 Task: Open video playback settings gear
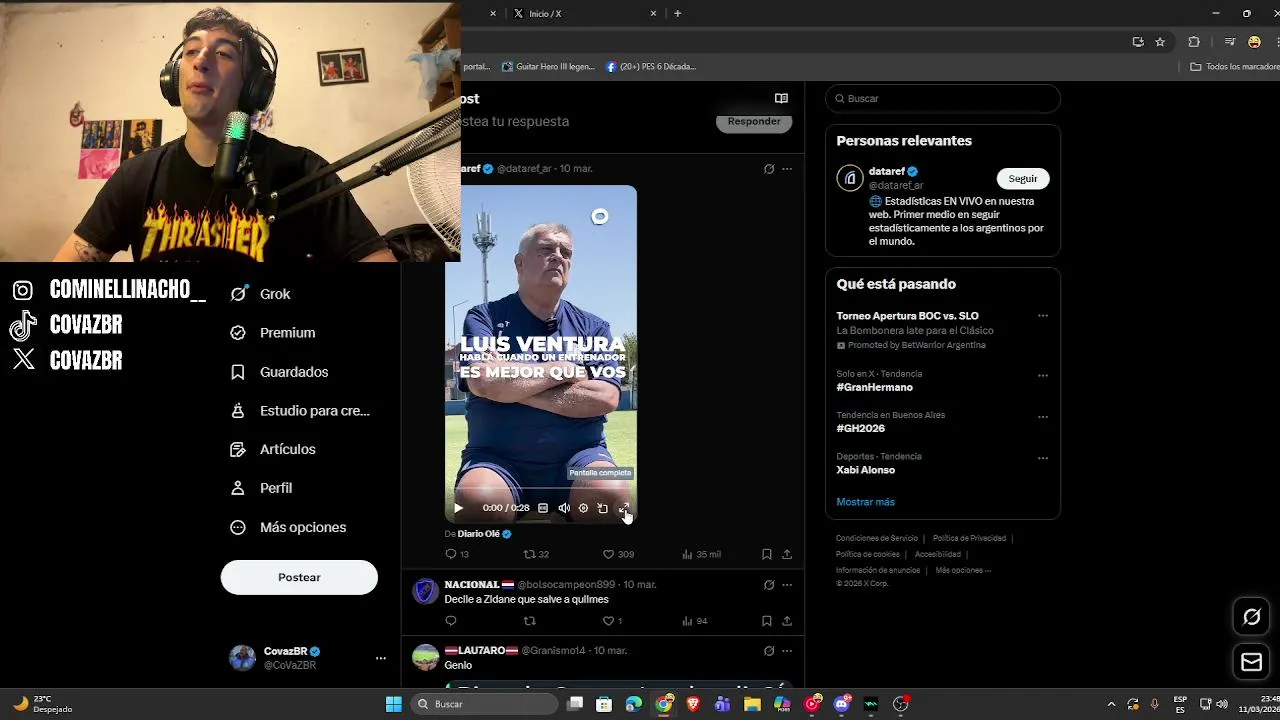pos(583,508)
